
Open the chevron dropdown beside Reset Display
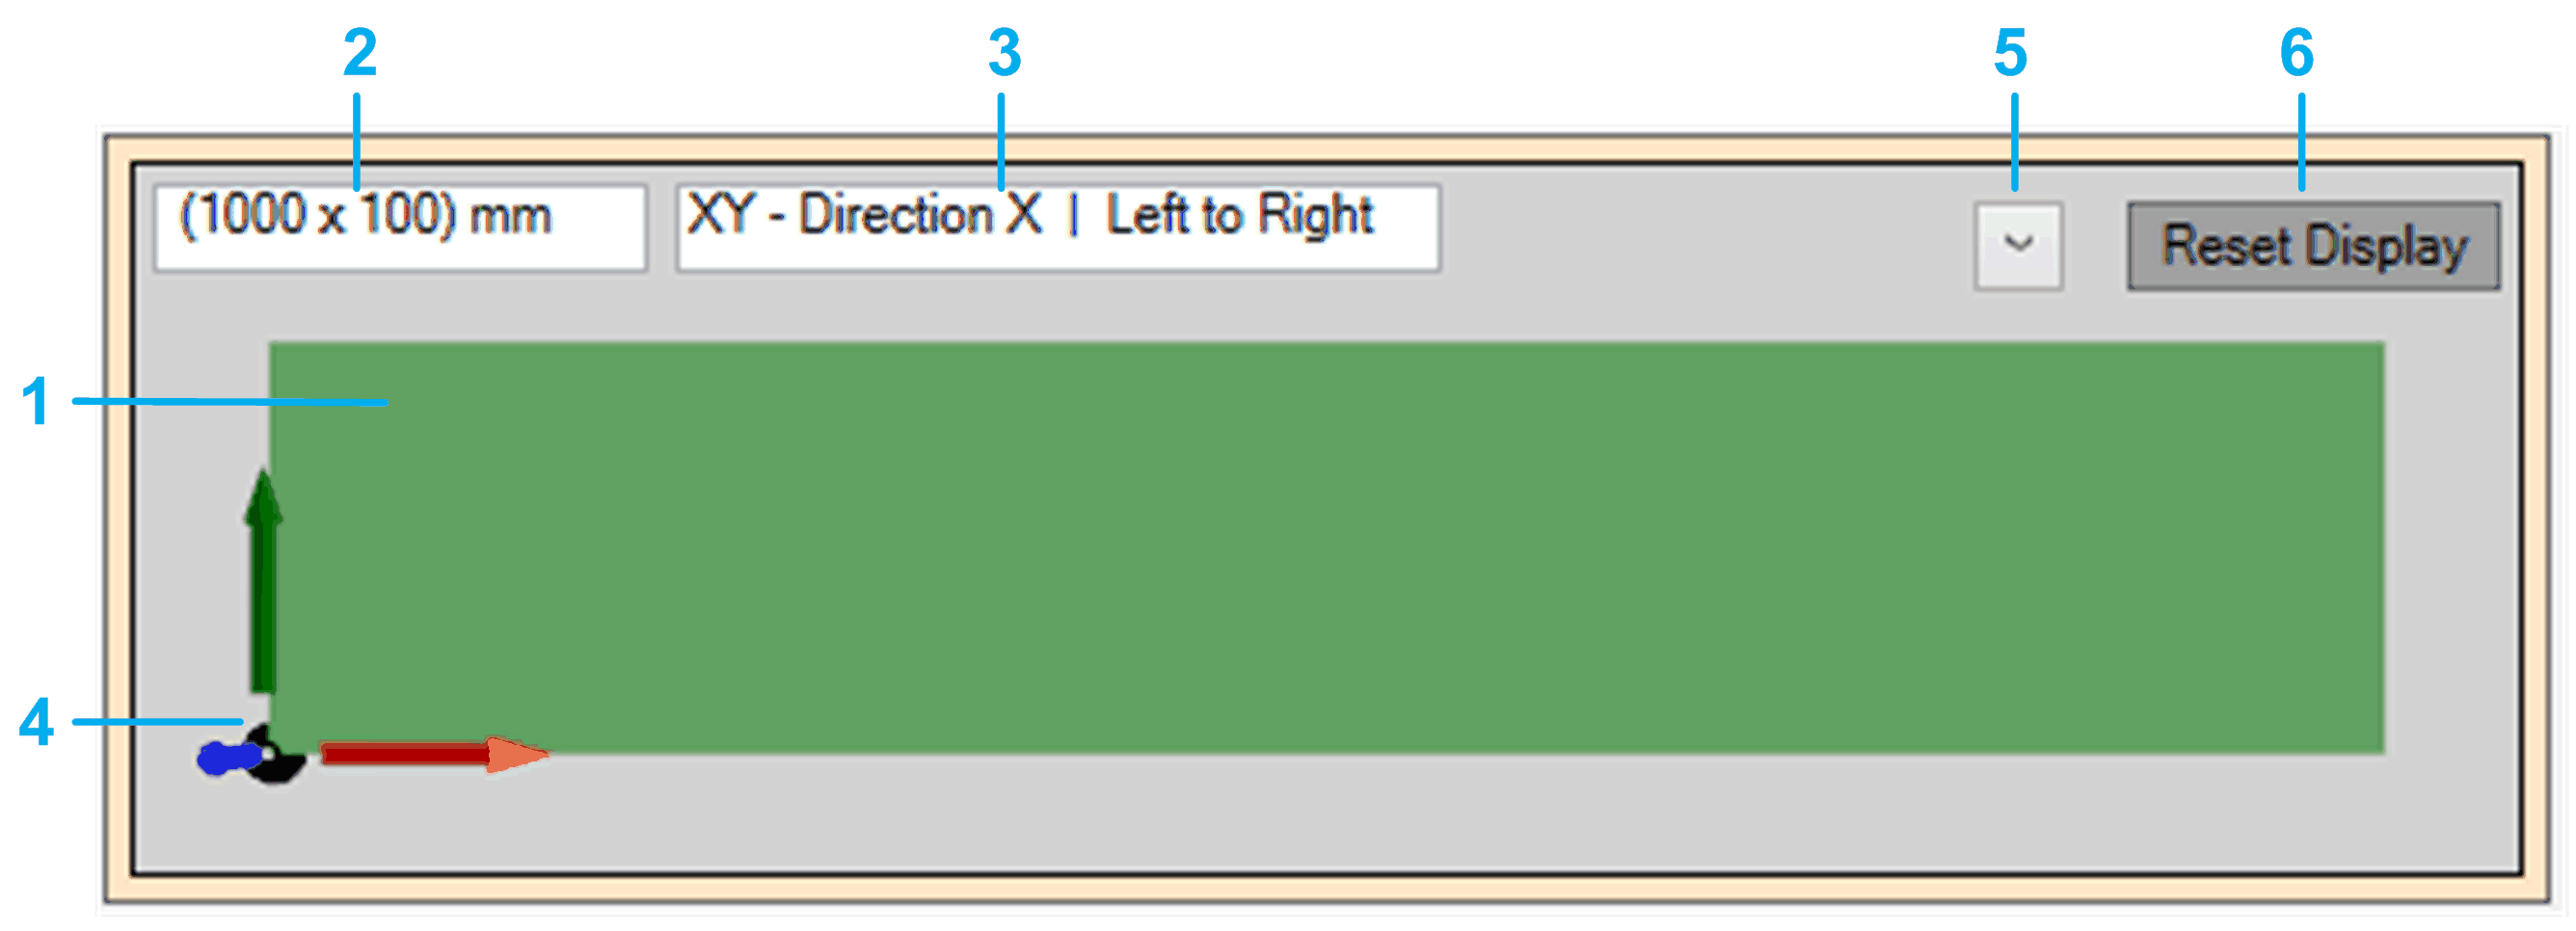[2018, 246]
